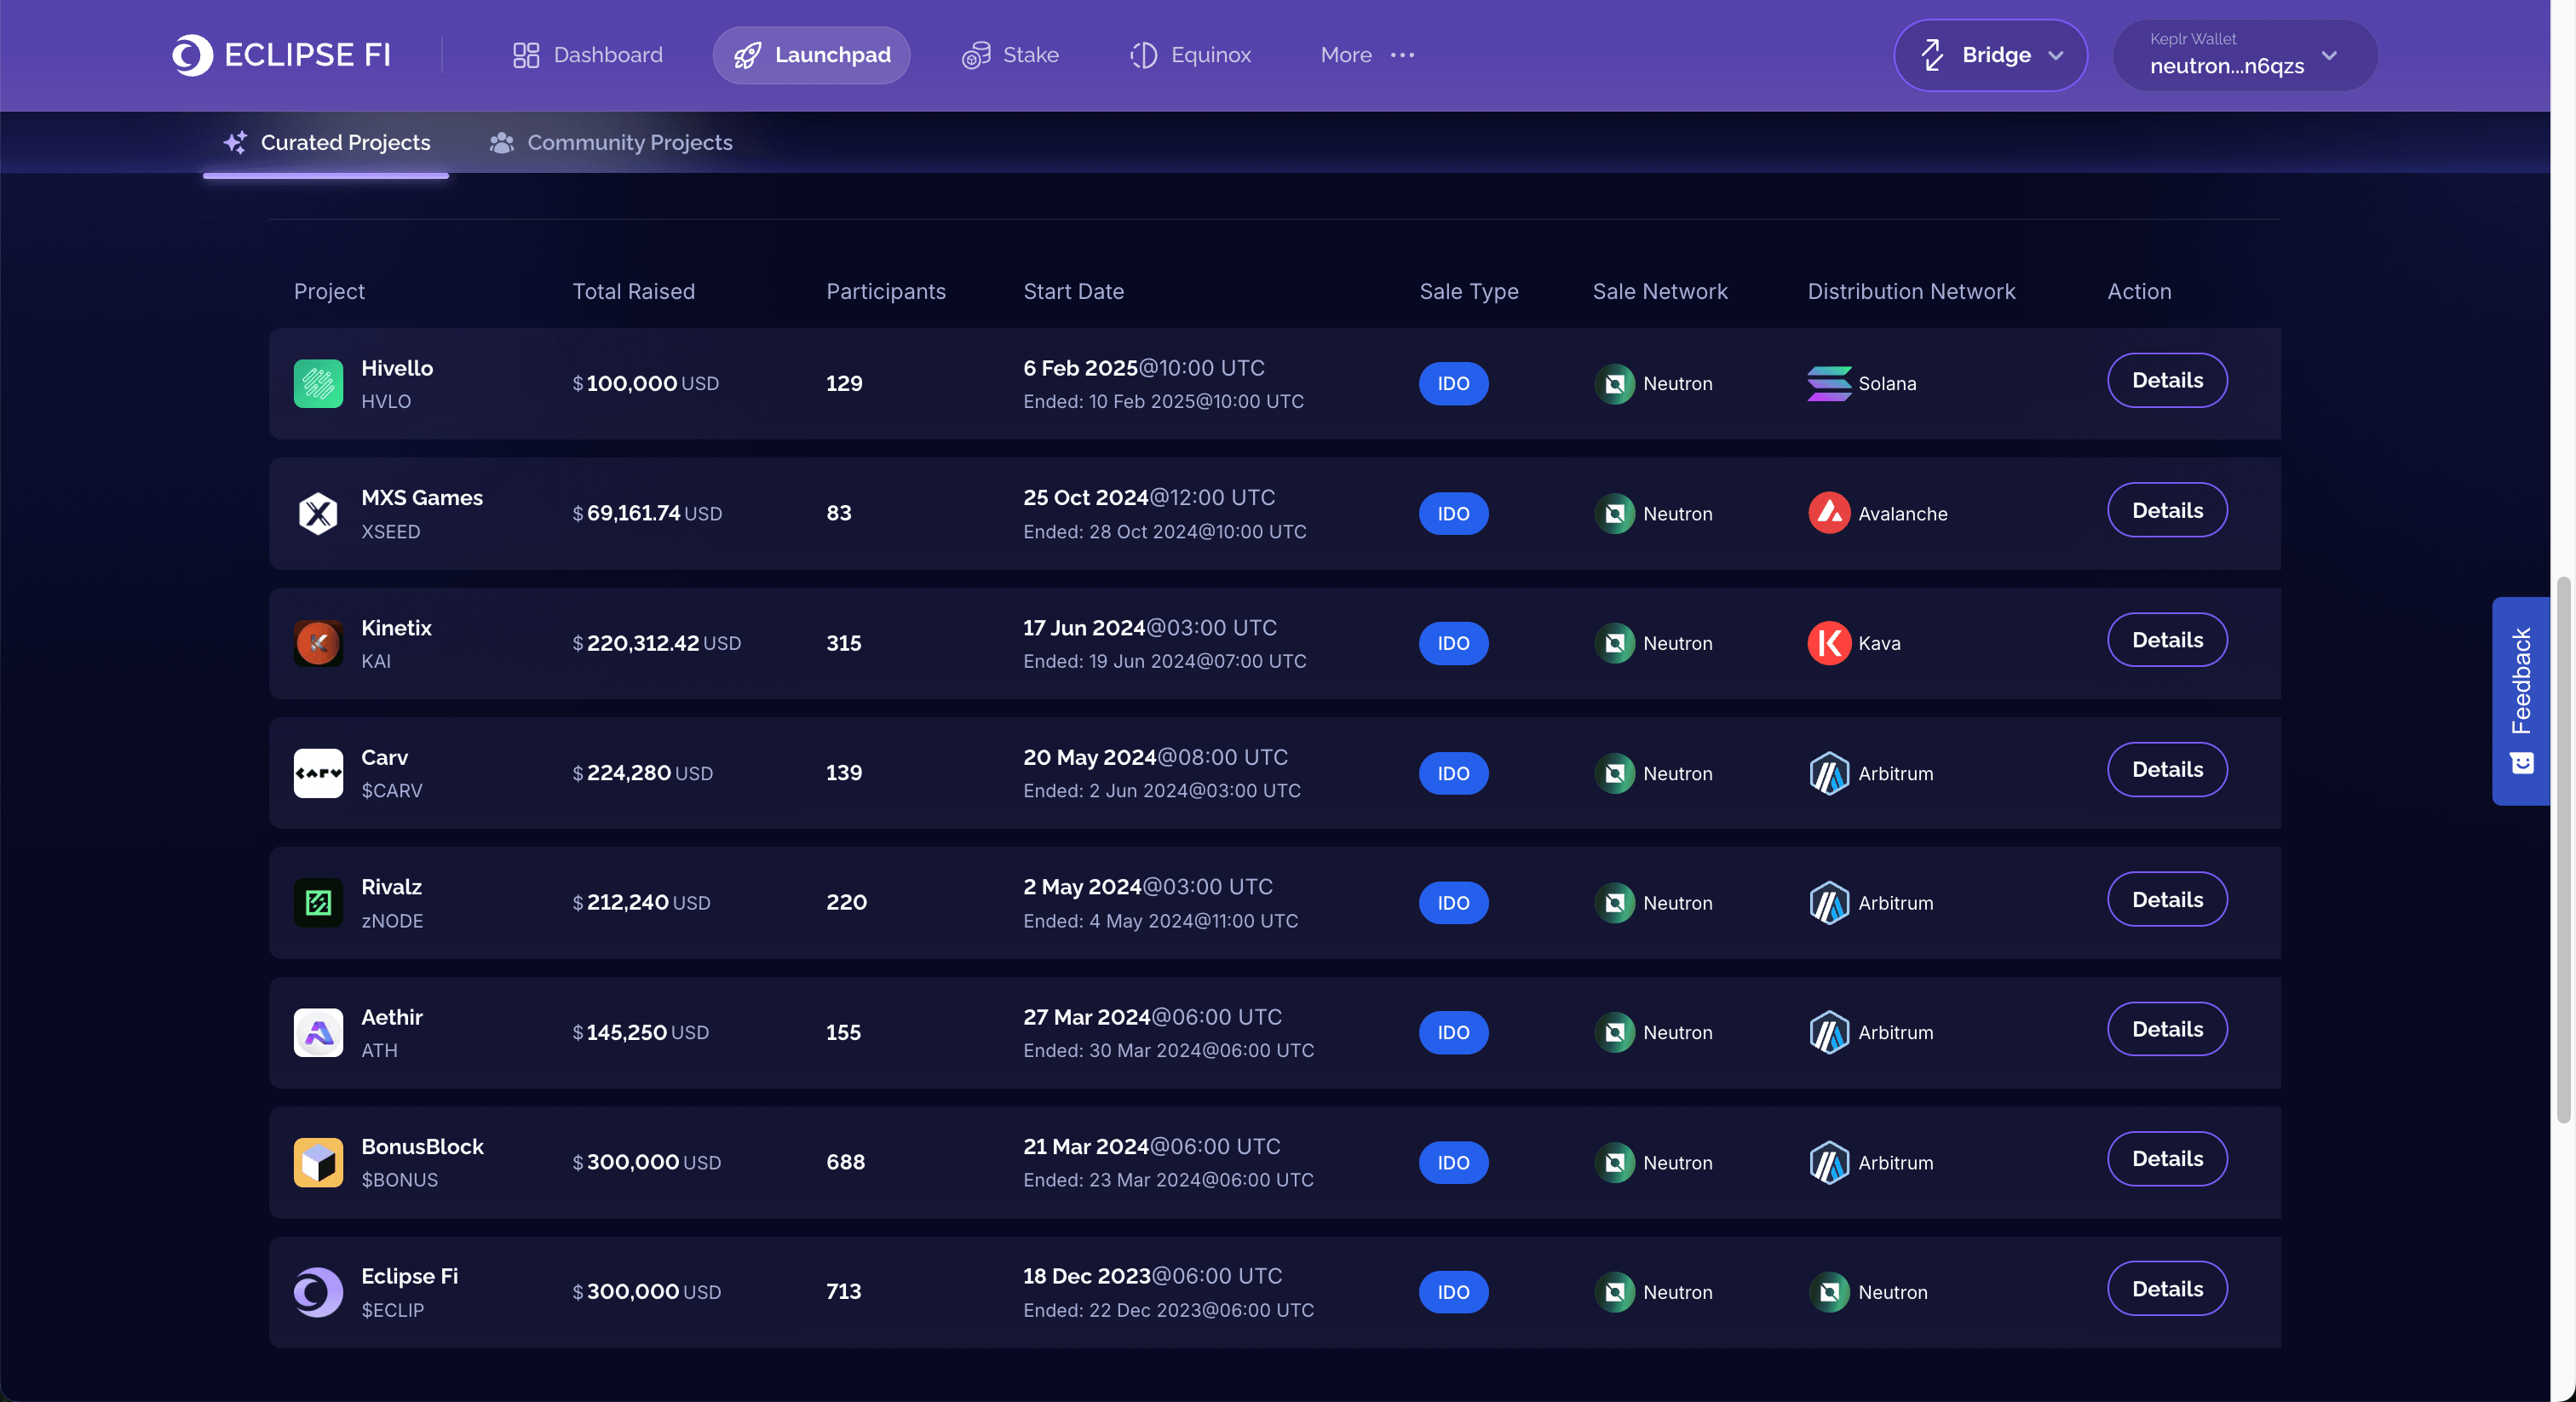This screenshot has height=1402, width=2576.
Task: Open the More menu with ellipsis
Action: [1367, 55]
